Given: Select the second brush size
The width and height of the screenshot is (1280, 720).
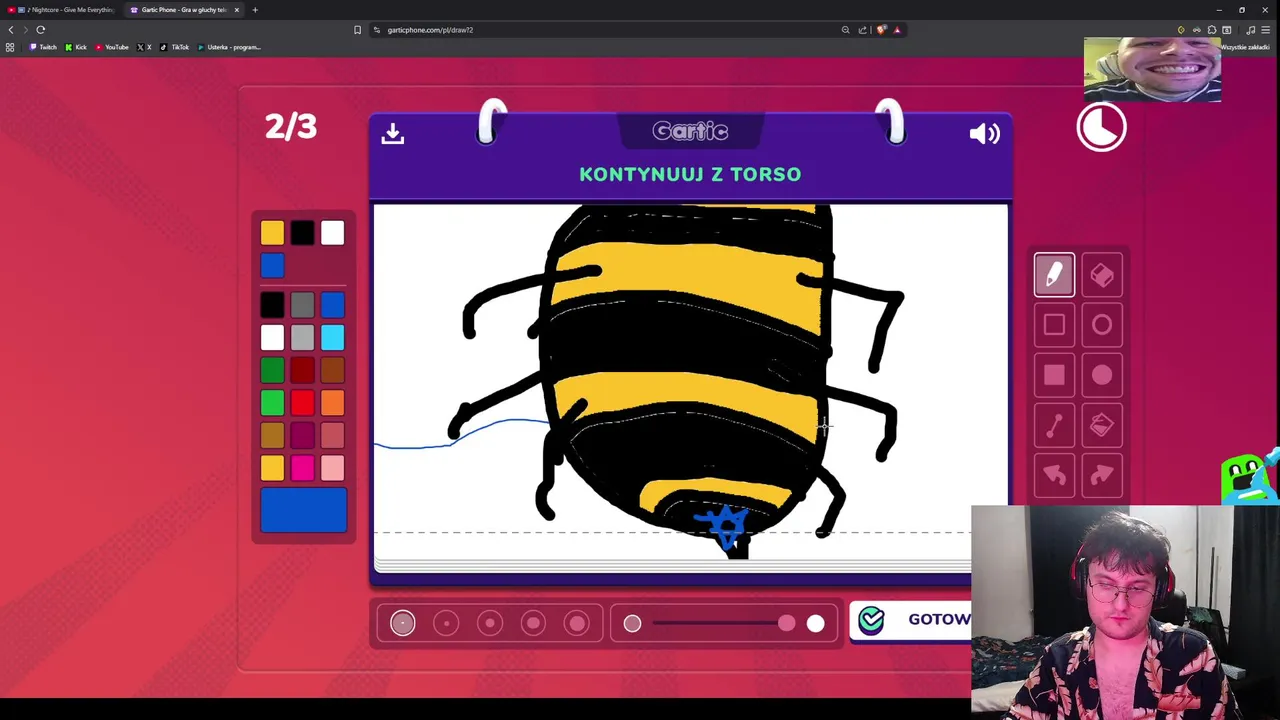Looking at the screenshot, I should [446, 624].
